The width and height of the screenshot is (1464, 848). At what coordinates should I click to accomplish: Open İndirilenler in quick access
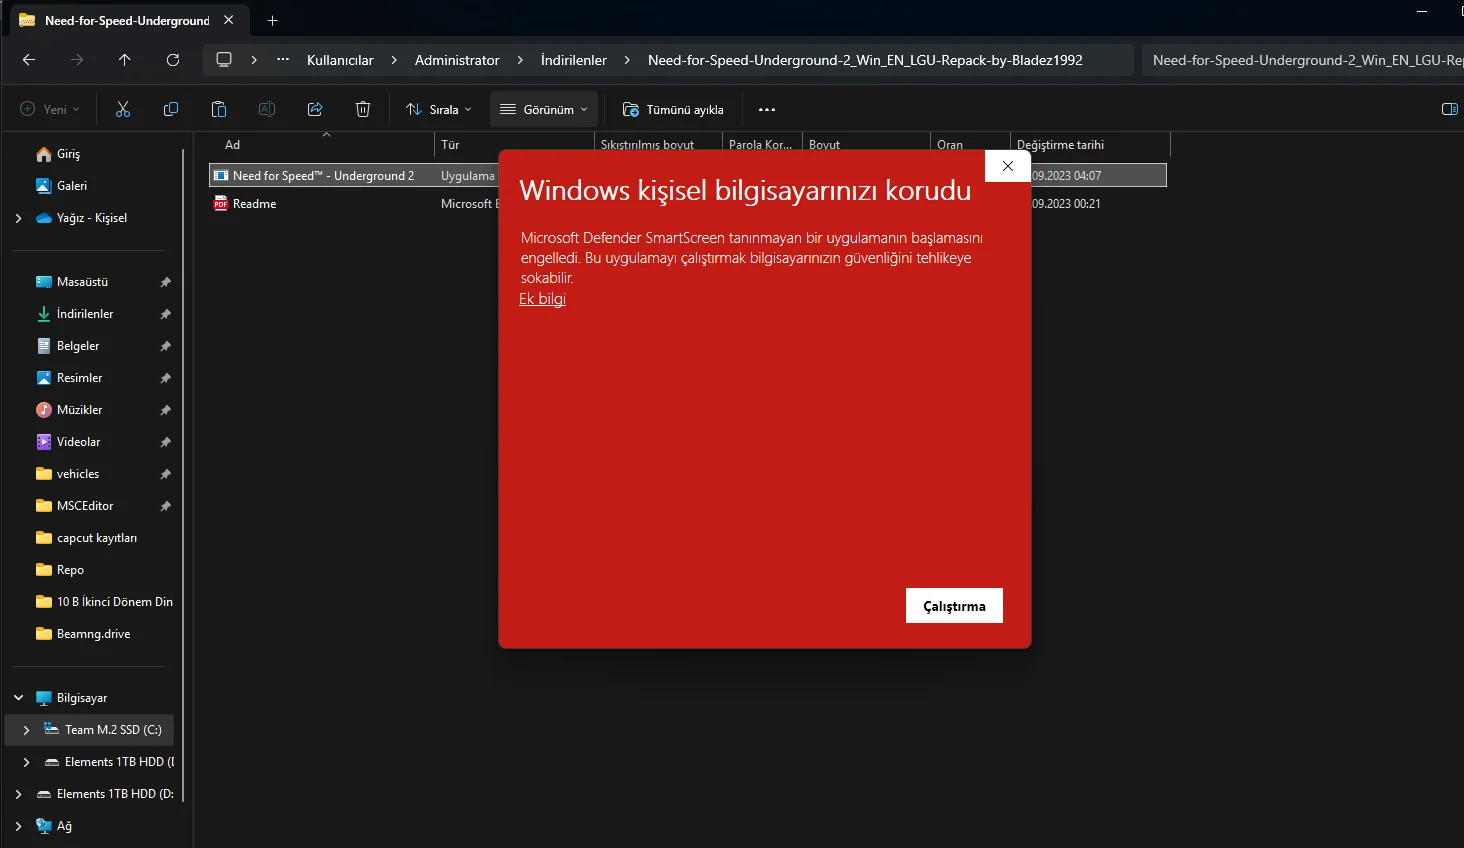[85, 314]
